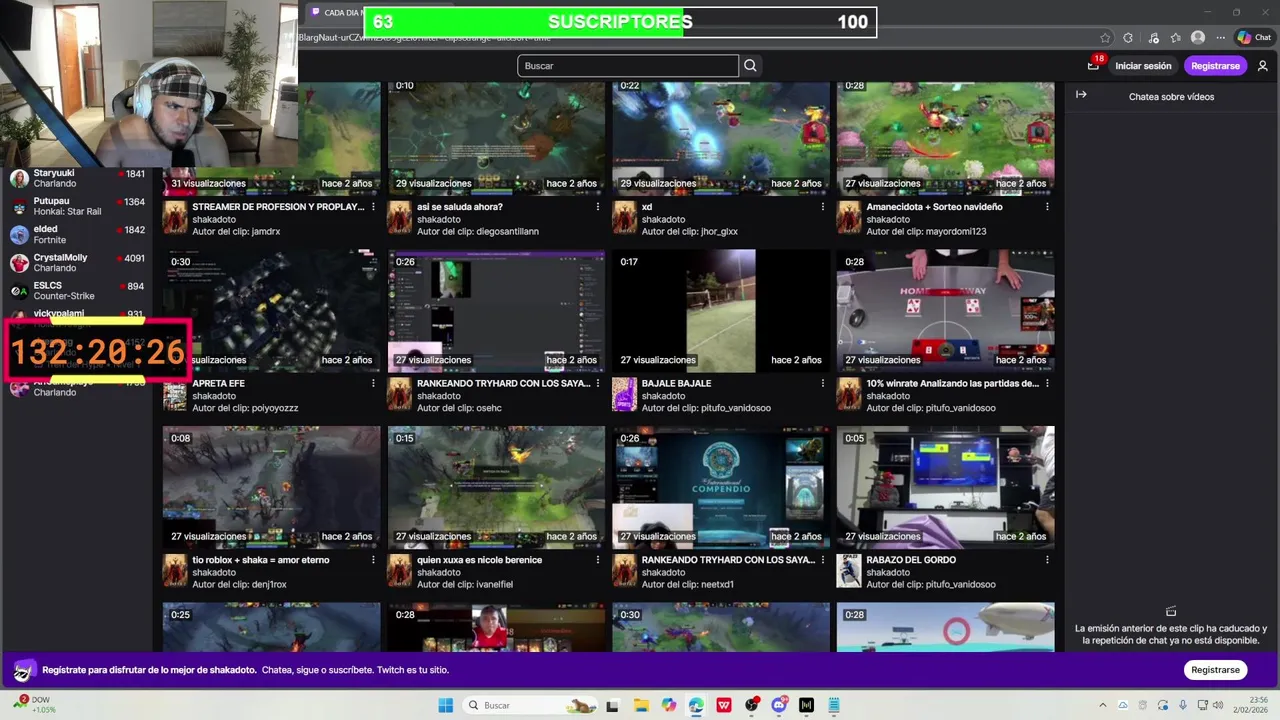This screenshot has height=720, width=1280.
Task: Select CrystalMolly channel in sidebar
Action: (77, 262)
